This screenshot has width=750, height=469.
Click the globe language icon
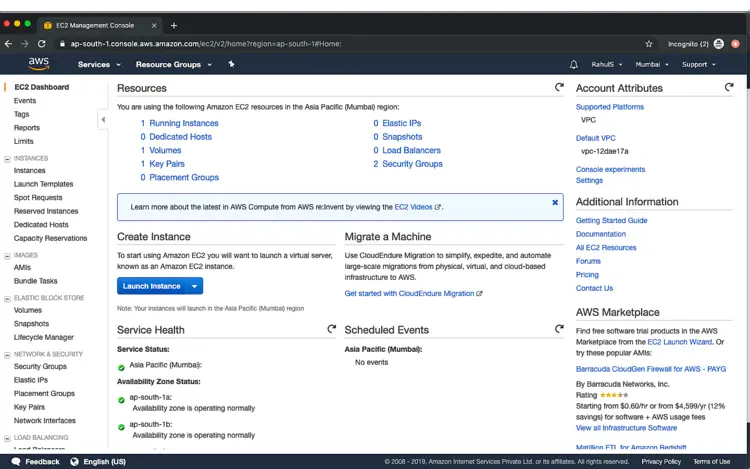pos(74,461)
